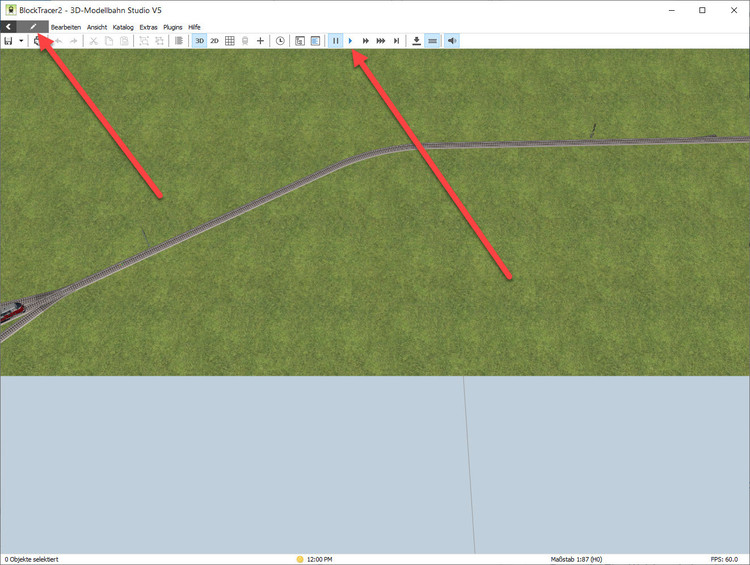This screenshot has height=565, width=750.
Task: Click the cut scissors icon
Action: pos(94,41)
